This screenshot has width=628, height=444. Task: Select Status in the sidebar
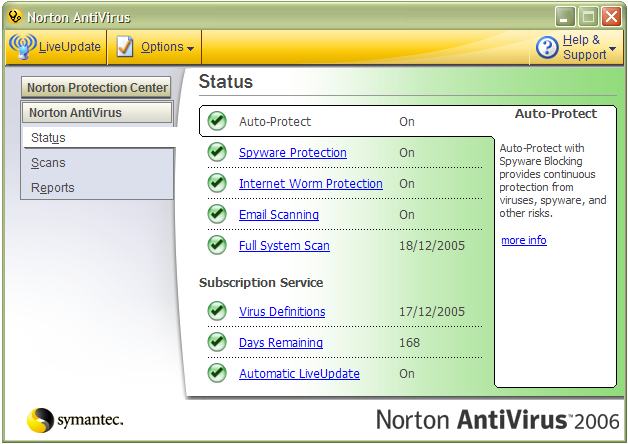pyautogui.click(x=99, y=137)
